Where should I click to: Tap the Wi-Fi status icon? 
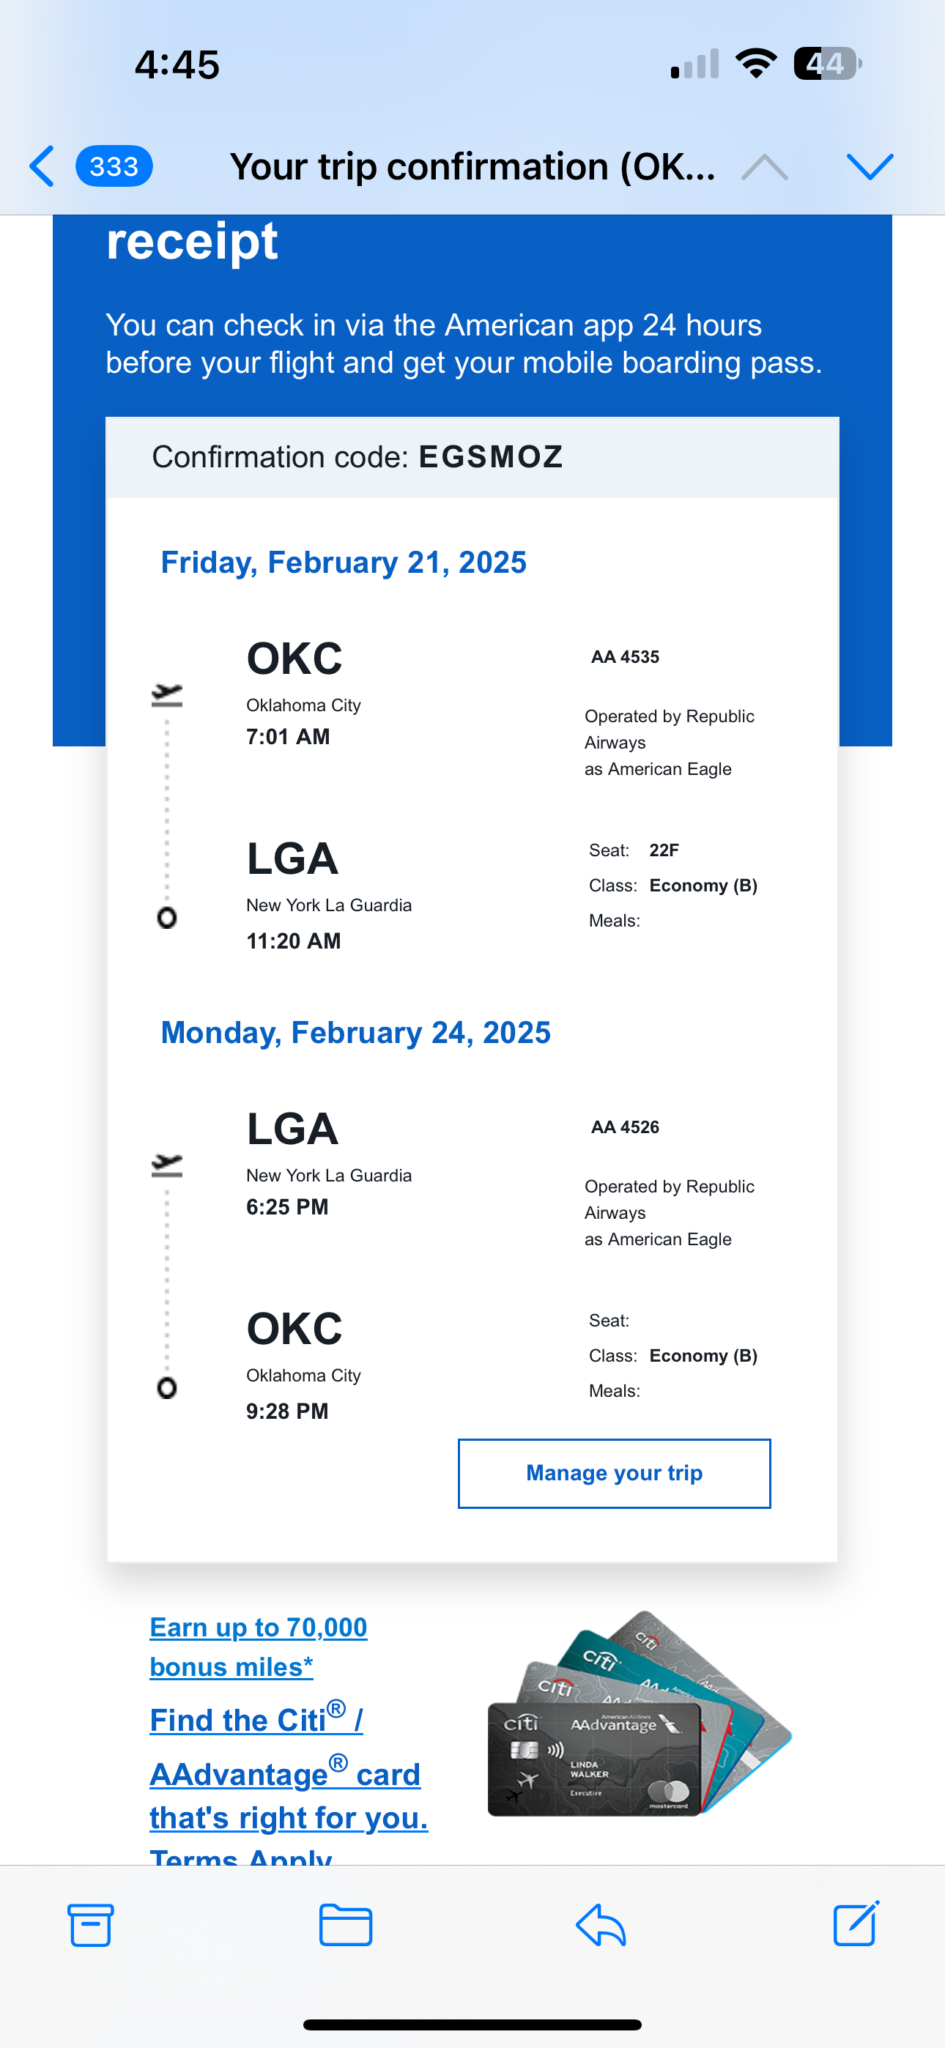[756, 64]
